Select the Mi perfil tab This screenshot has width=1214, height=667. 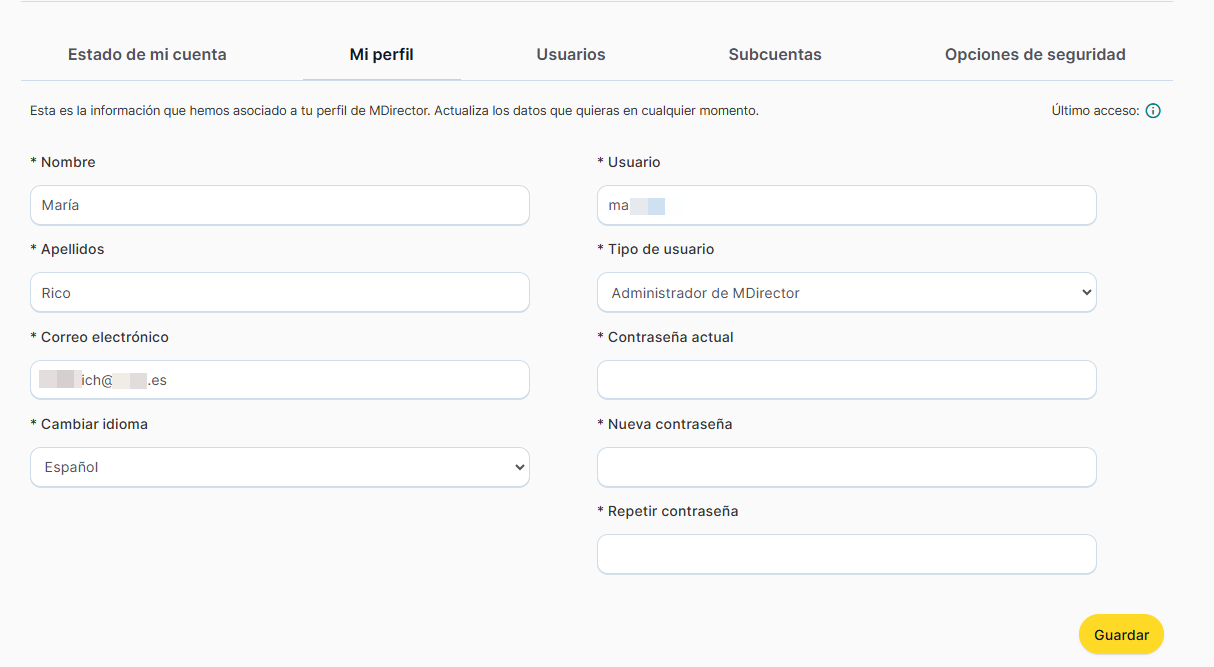[381, 55]
